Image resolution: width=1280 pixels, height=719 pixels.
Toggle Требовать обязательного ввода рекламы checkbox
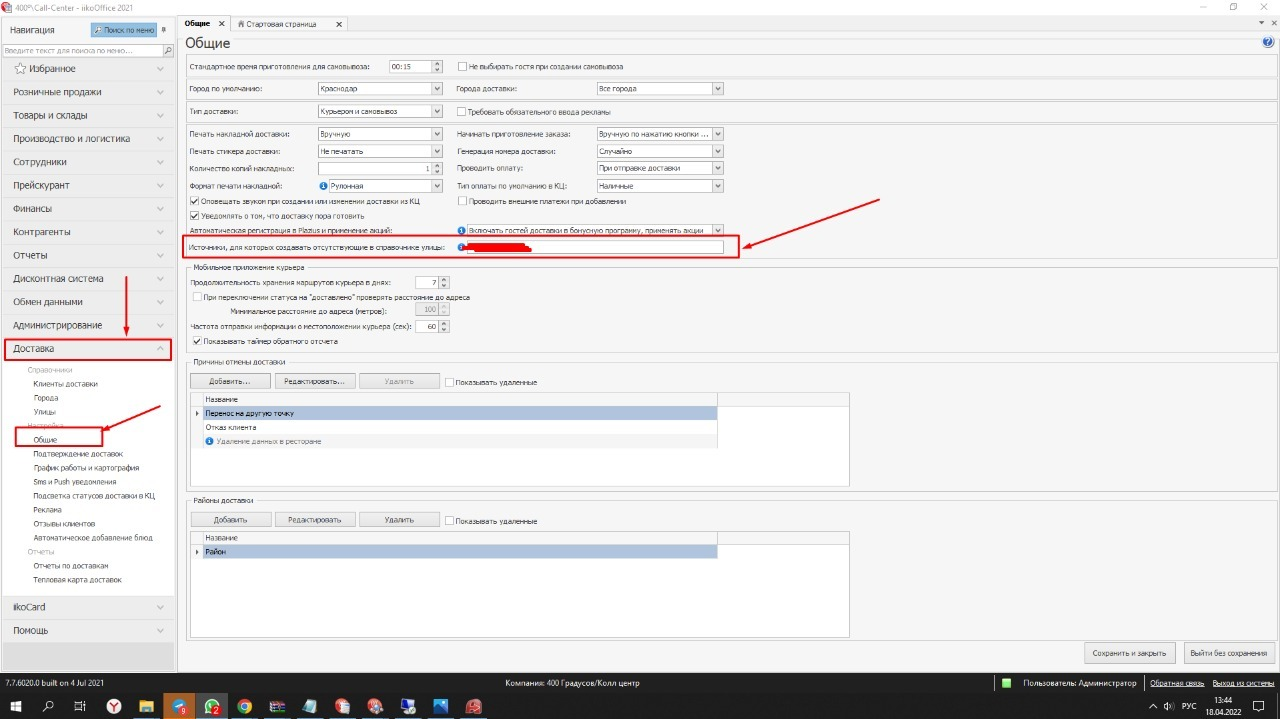pyautogui.click(x=463, y=112)
